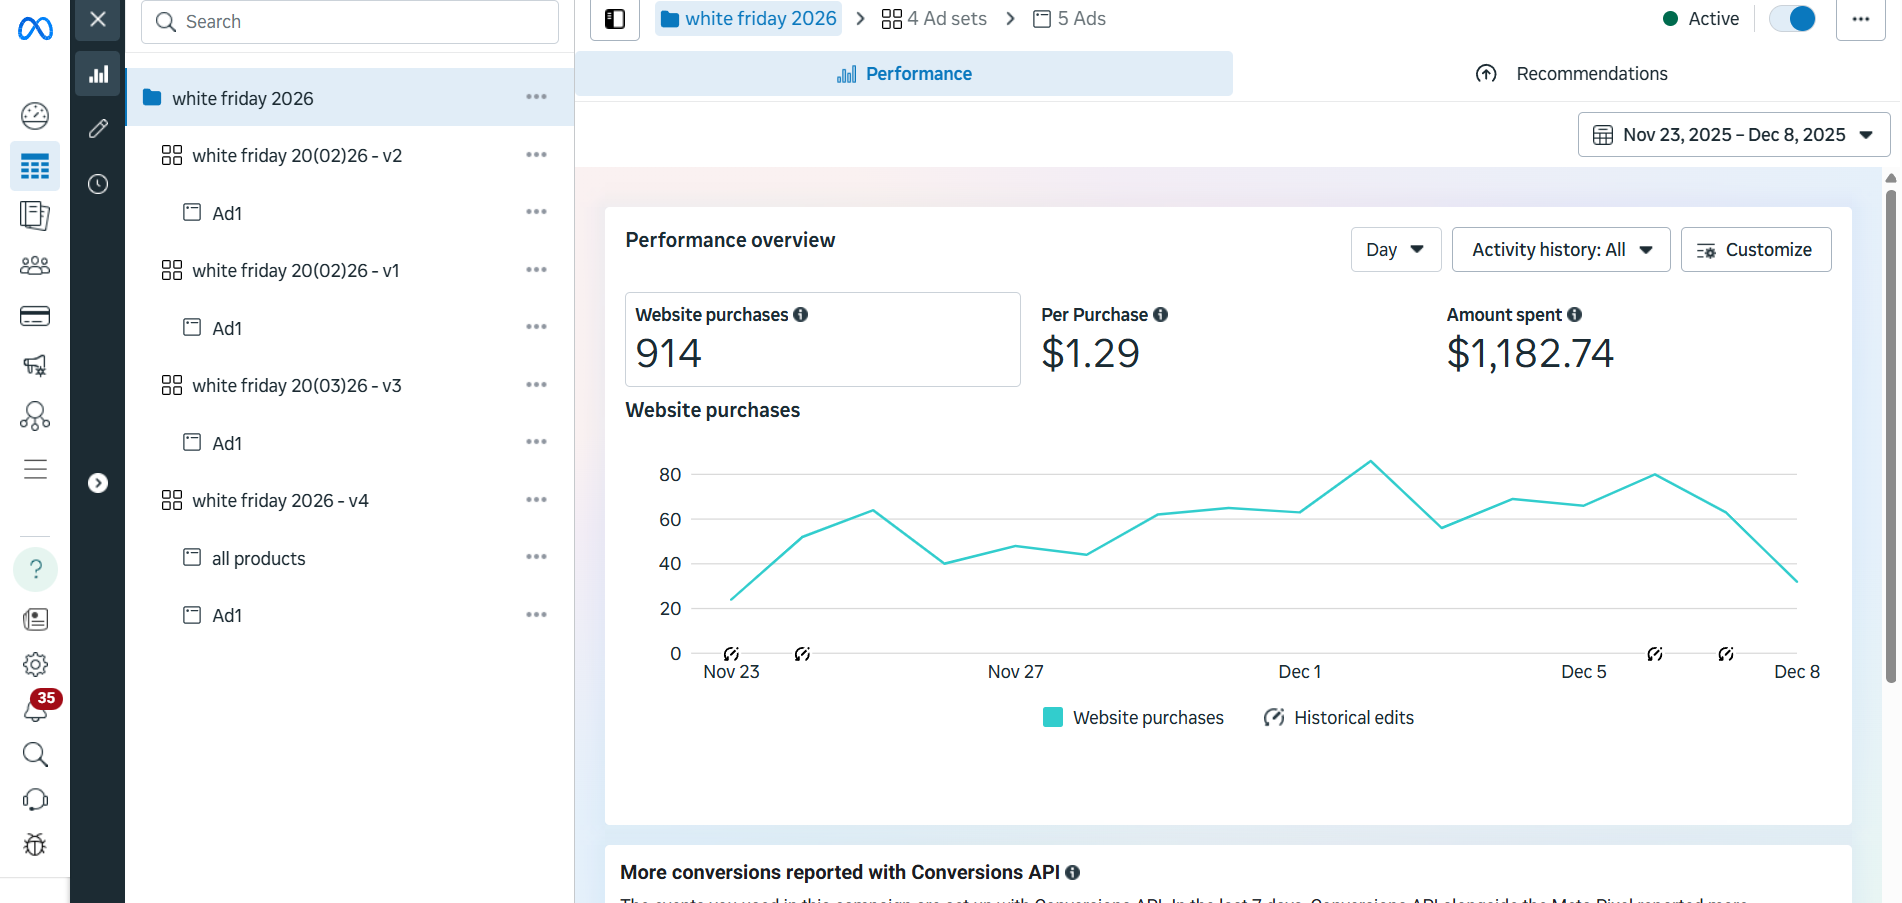Open the Day granularity dropdown
Viewport: 1902px width, 903px height.
[x=1395, y=250]
